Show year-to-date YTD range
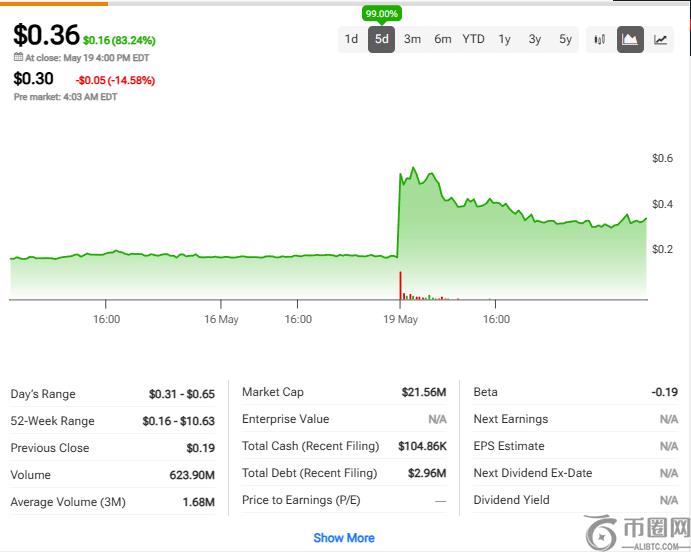Image resolution: width=691 pixels, height=552 pixels. 473,40
